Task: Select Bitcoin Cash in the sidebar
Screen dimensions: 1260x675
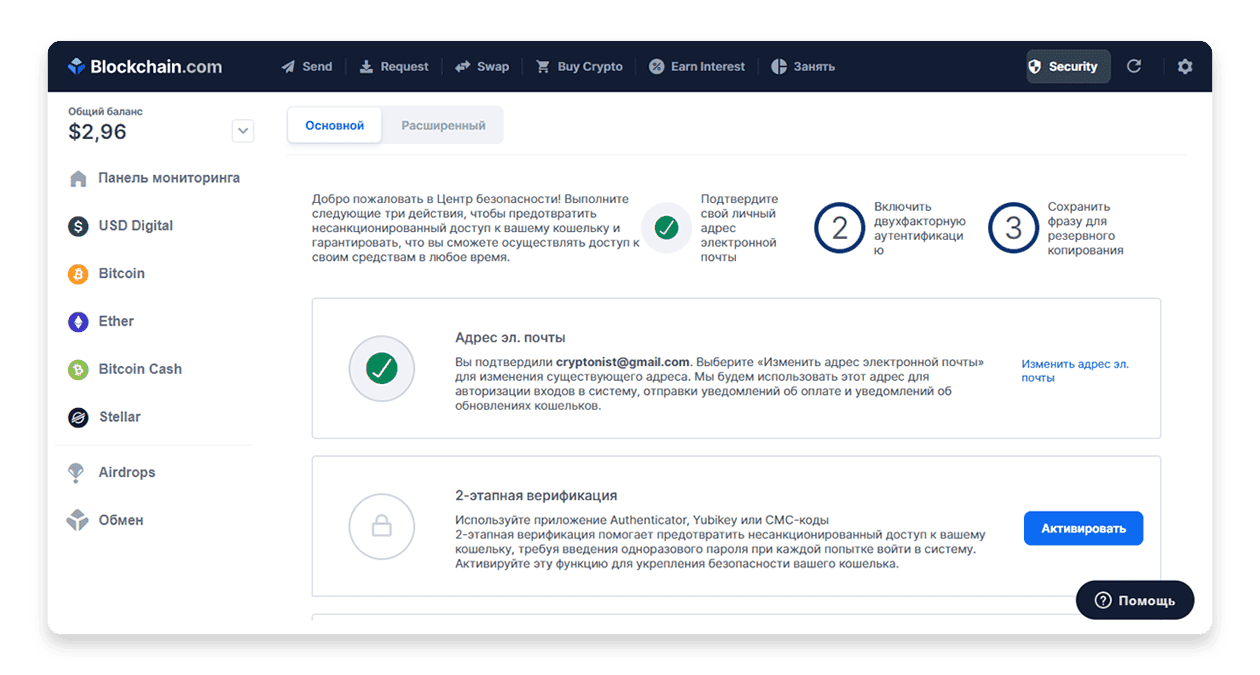Action: (x=125, y=370)
